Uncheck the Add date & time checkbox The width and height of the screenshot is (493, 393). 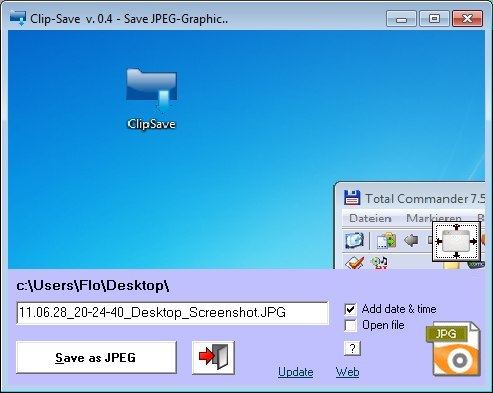click(350, 309)
